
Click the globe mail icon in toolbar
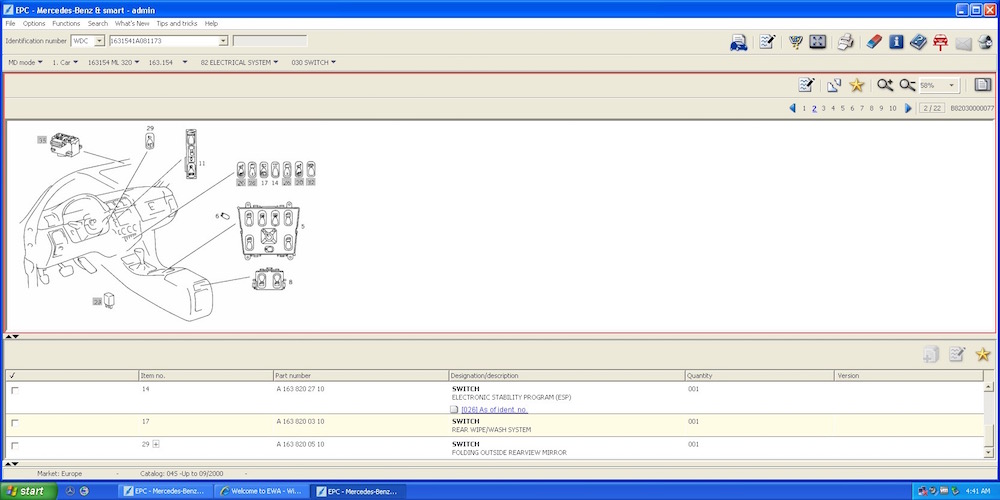(x=985, y=42)
